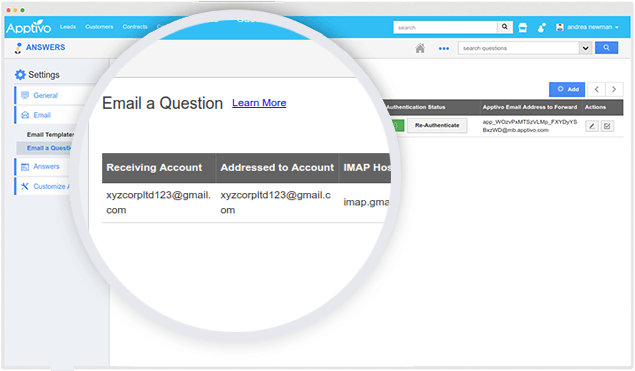
Task: Click the Re-Authenticate button
Action: click(437, 125)
